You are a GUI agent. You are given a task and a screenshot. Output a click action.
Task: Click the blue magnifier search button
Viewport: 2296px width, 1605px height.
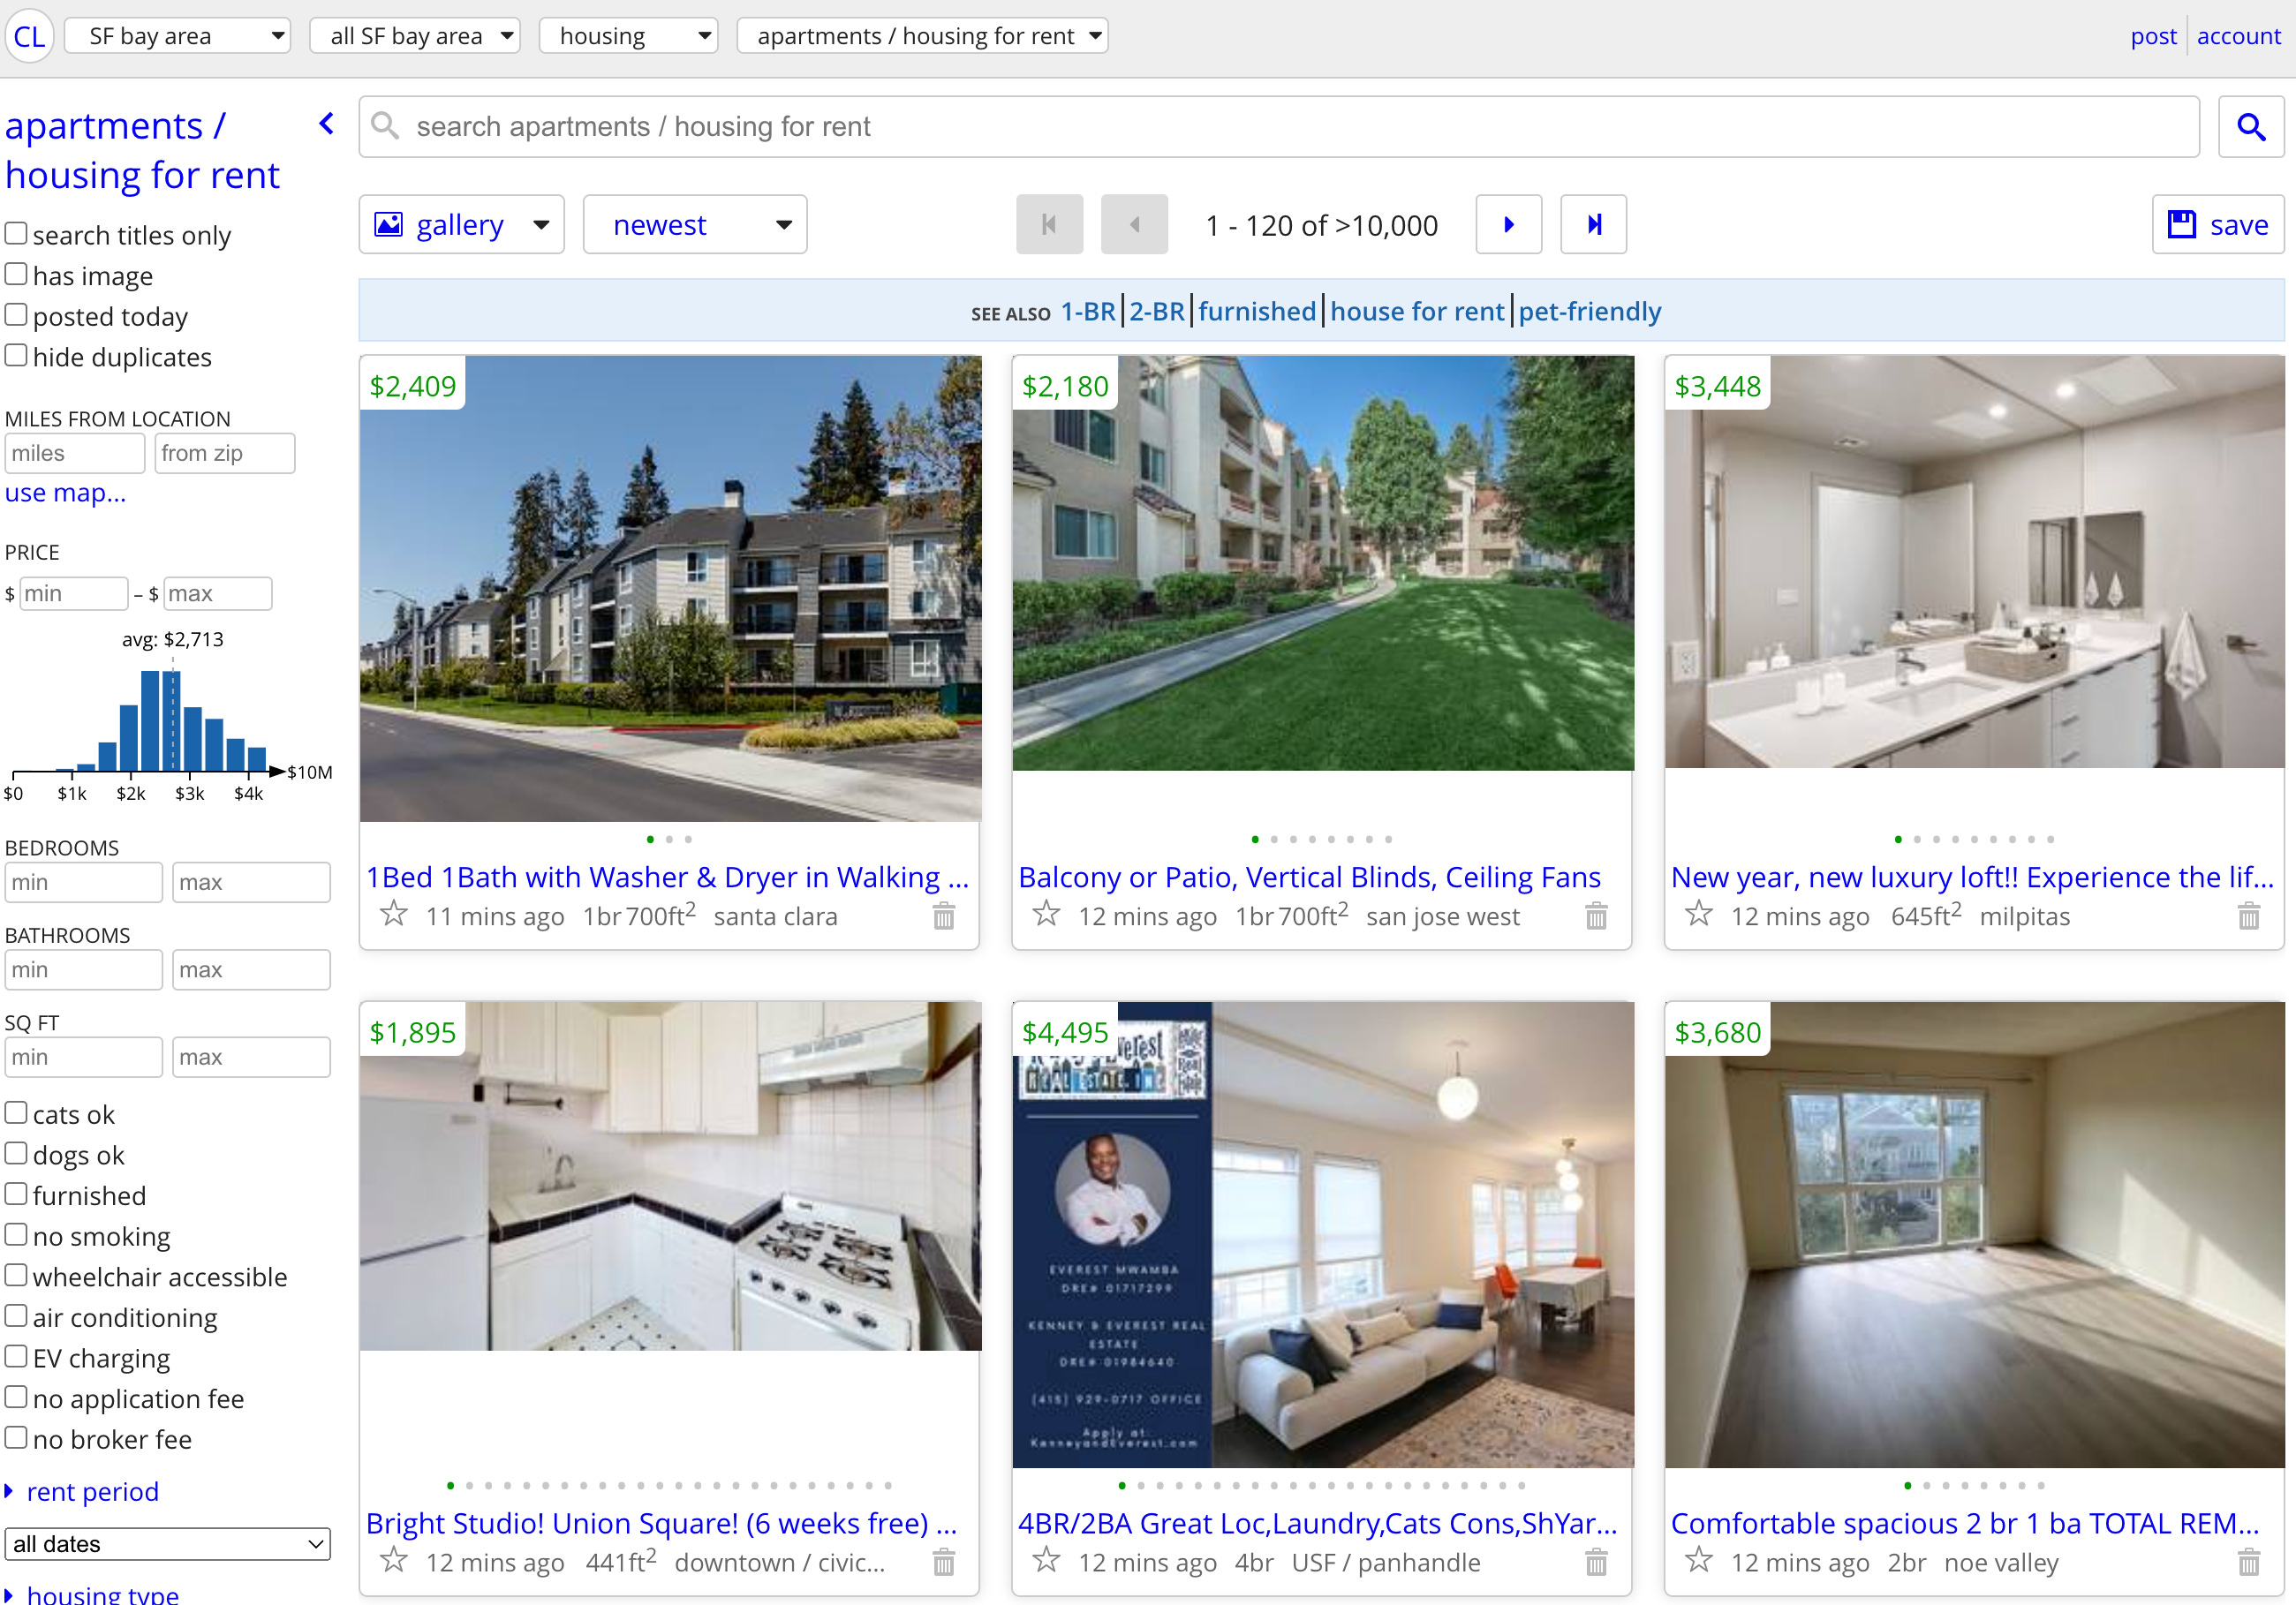pyautogui.click(x=2250, y=126)
